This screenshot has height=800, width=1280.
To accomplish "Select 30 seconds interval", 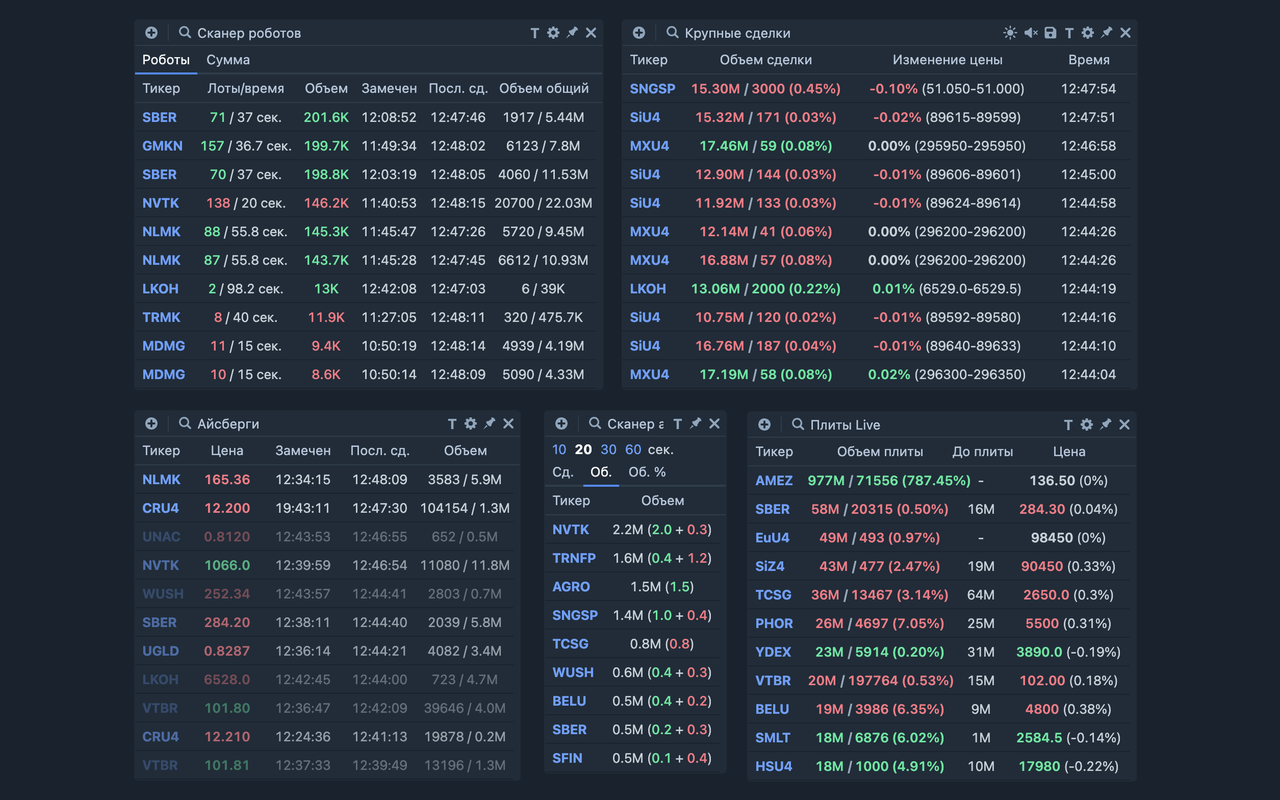I will [x=608, y=450].
